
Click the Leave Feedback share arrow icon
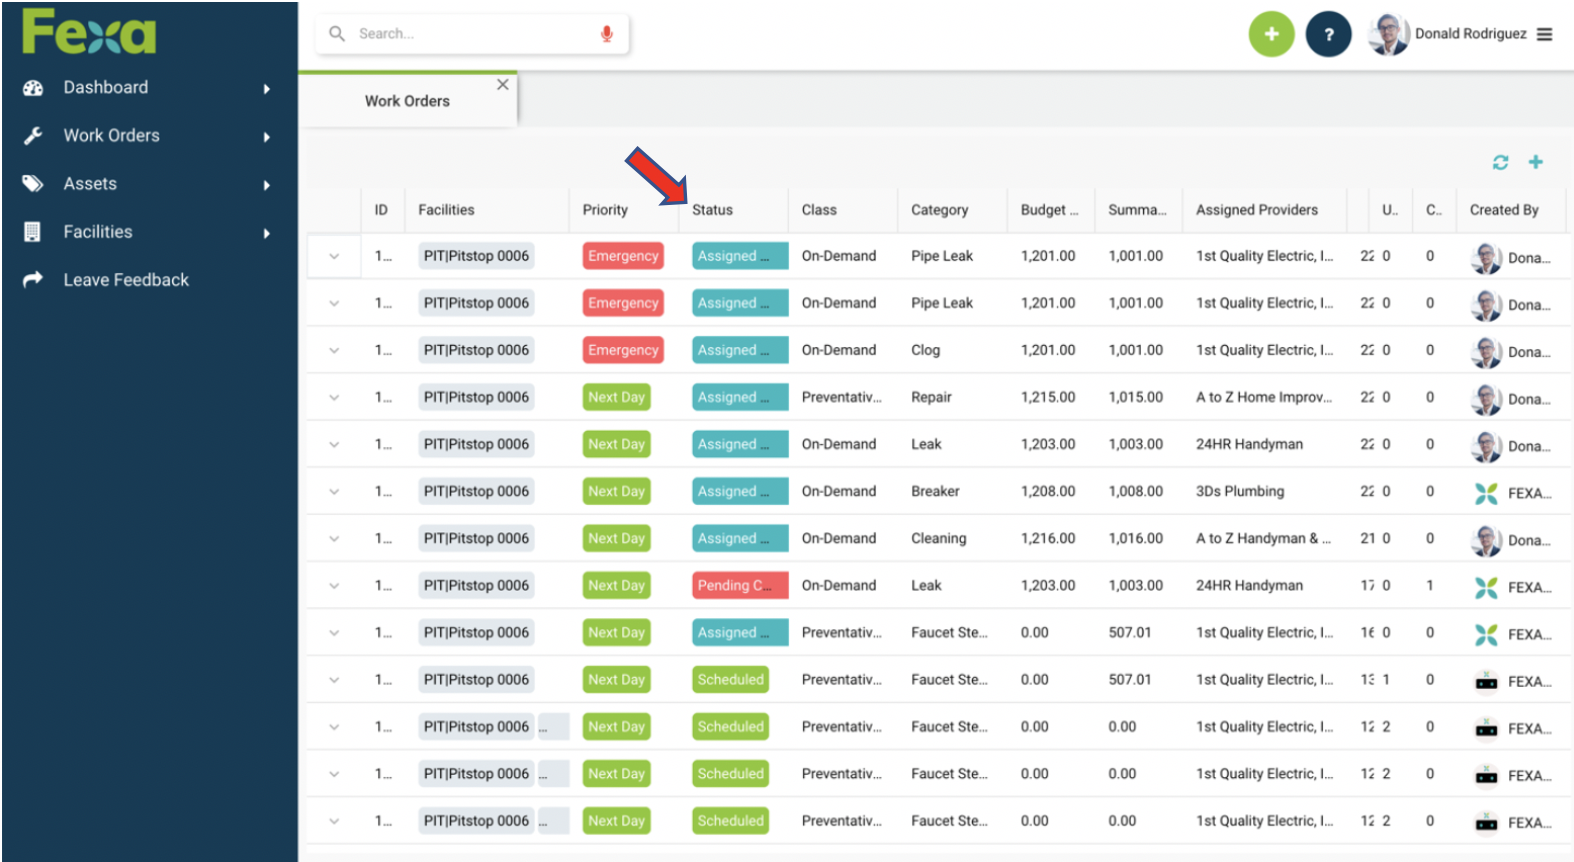(33, 280)
